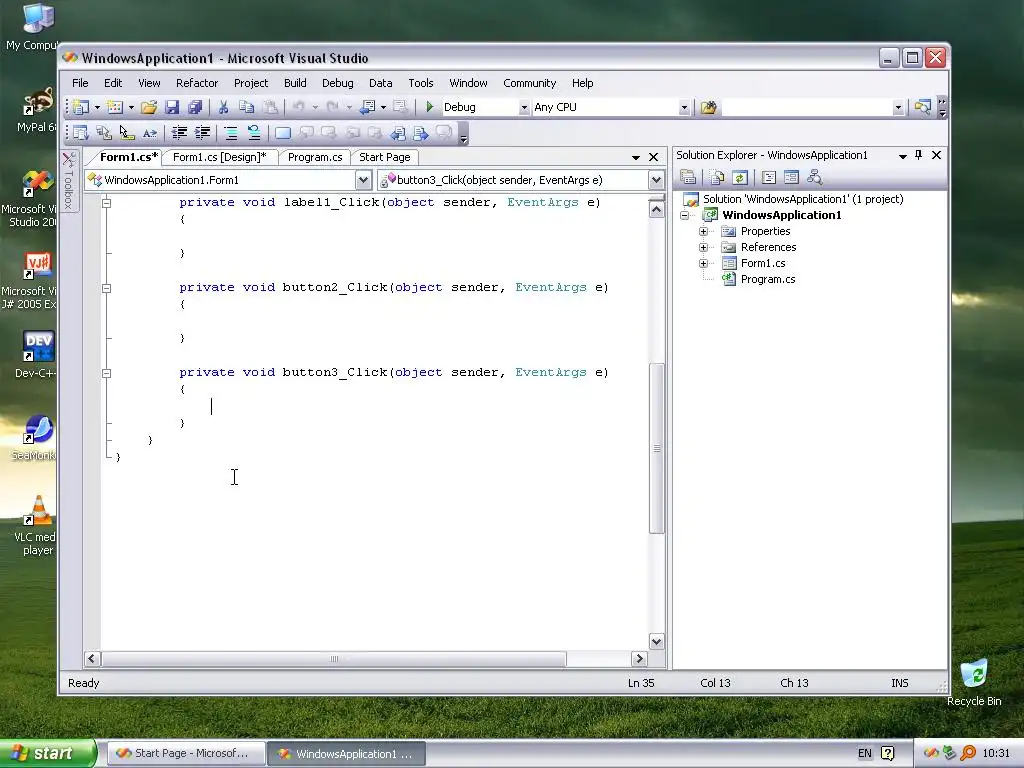Comment out the selected lines icon
The image size is (1024, 768).
[231, 133]
